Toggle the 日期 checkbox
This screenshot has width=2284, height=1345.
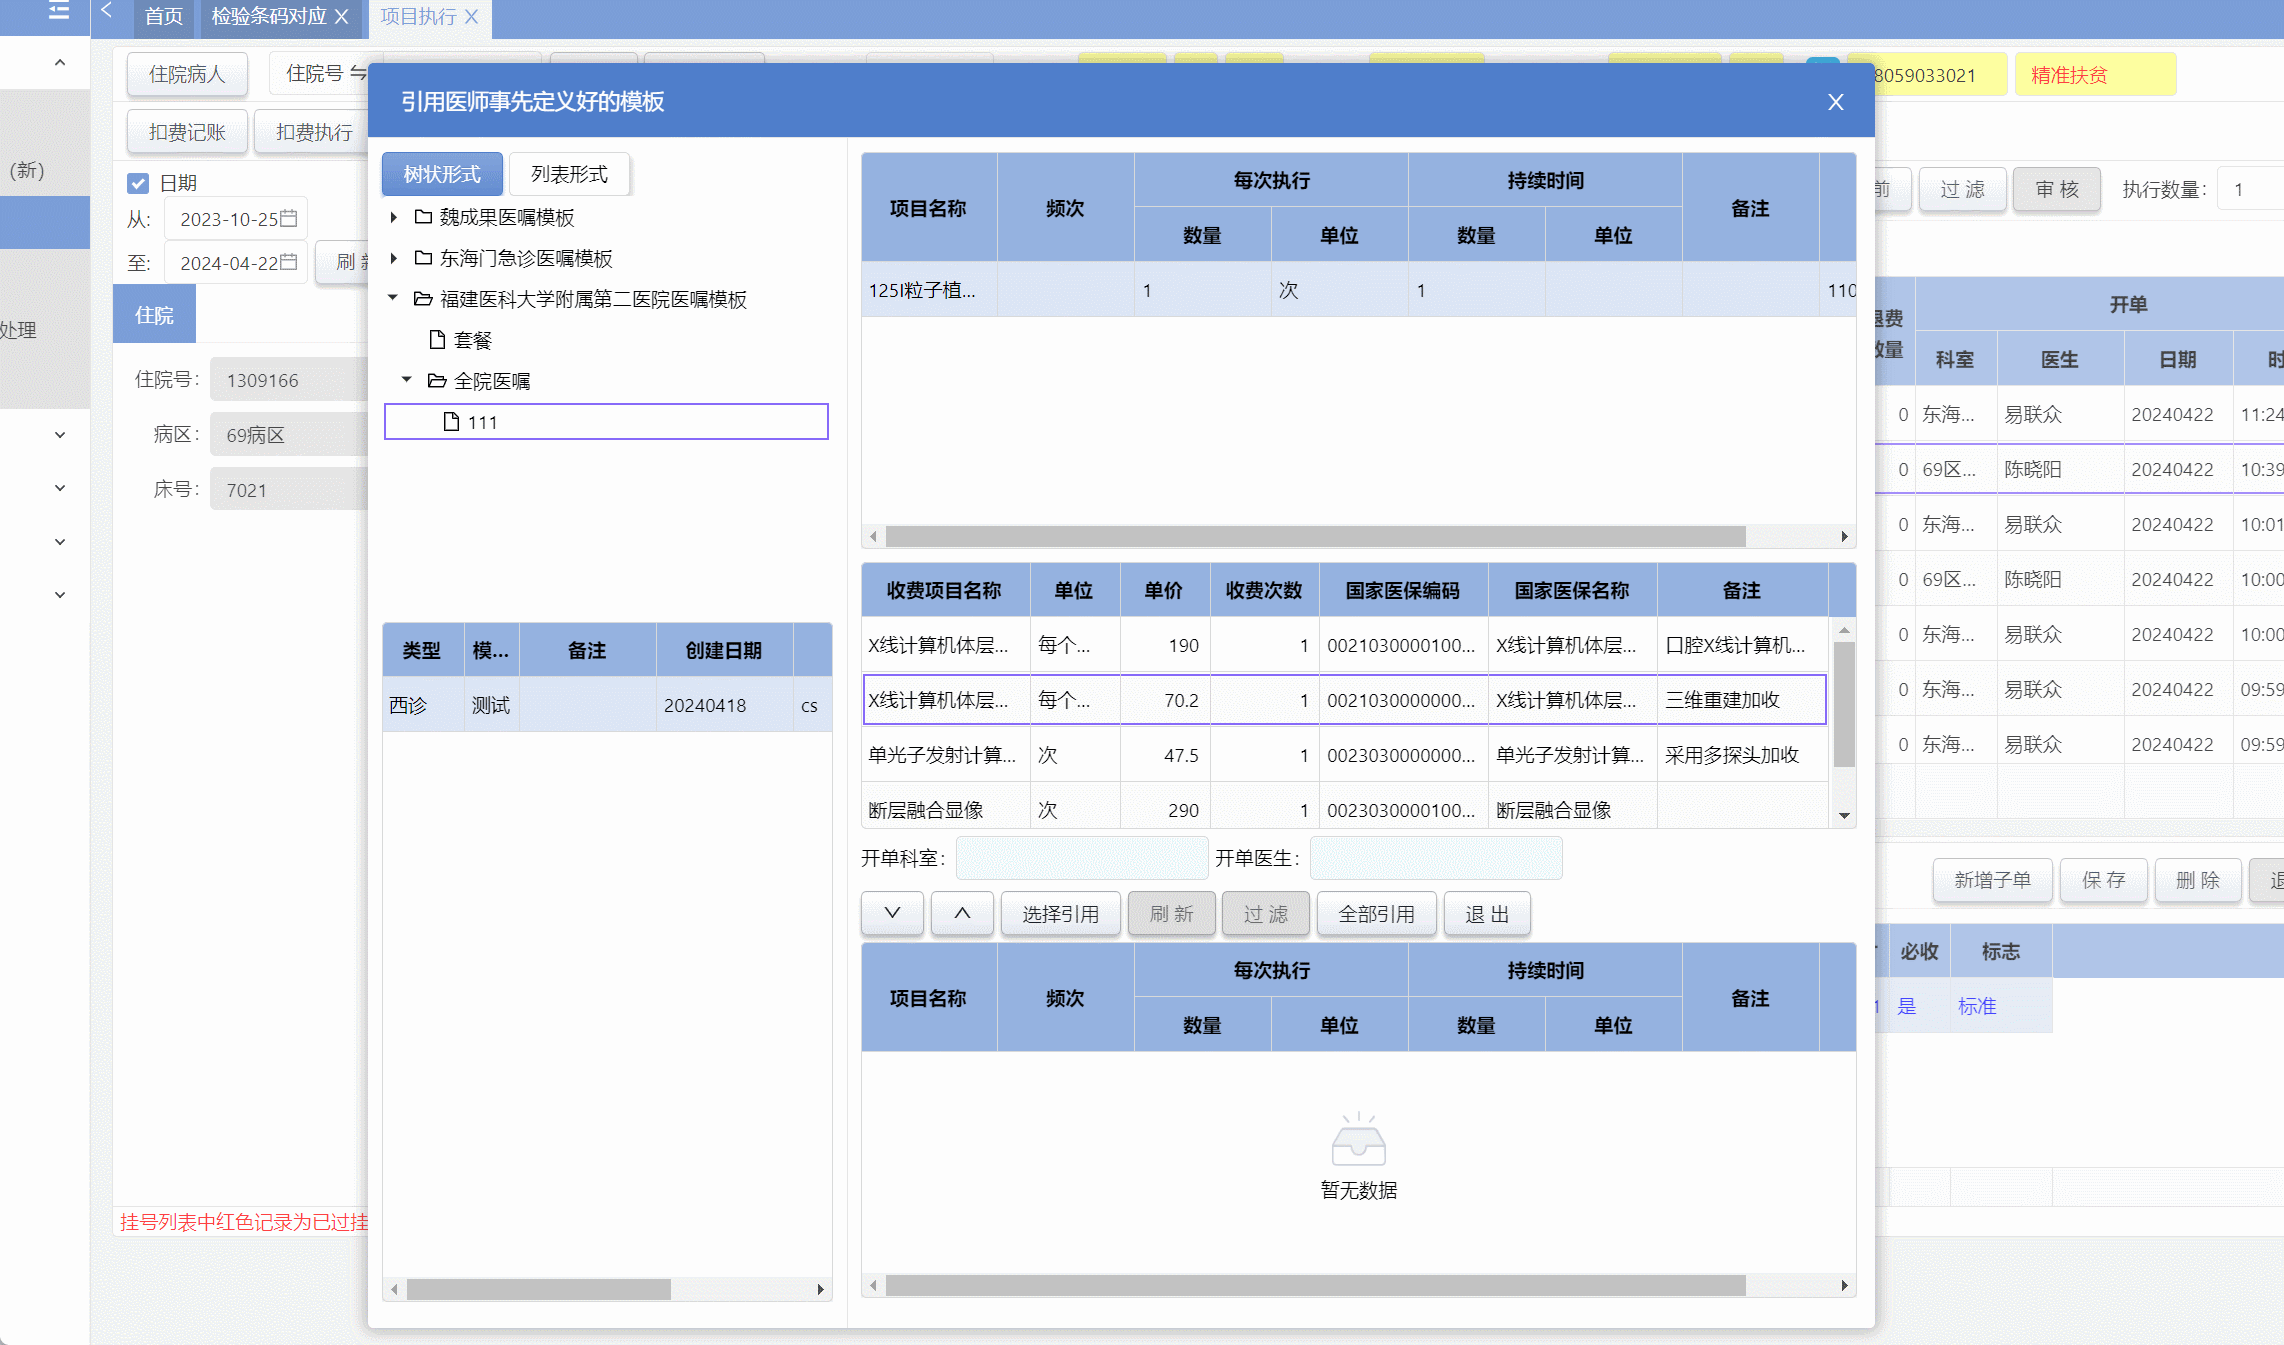tap(138, 183)
